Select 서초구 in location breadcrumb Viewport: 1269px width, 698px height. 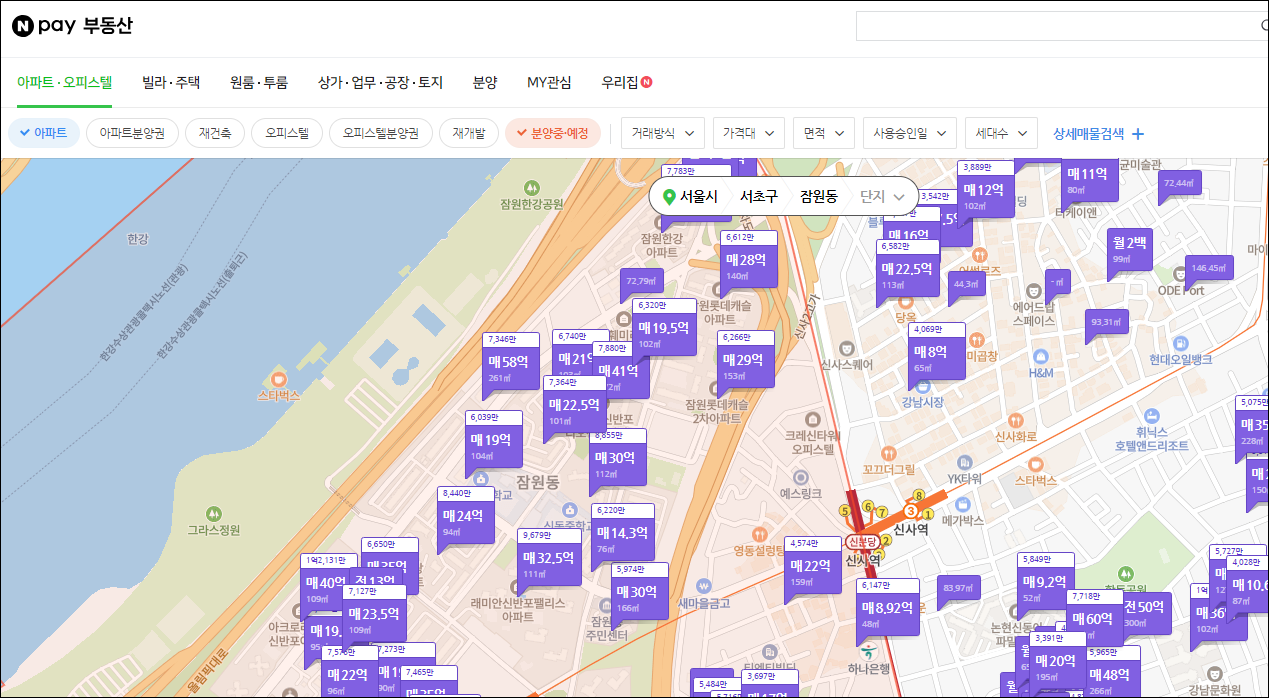pyautogui.click(x=759, y=197)
